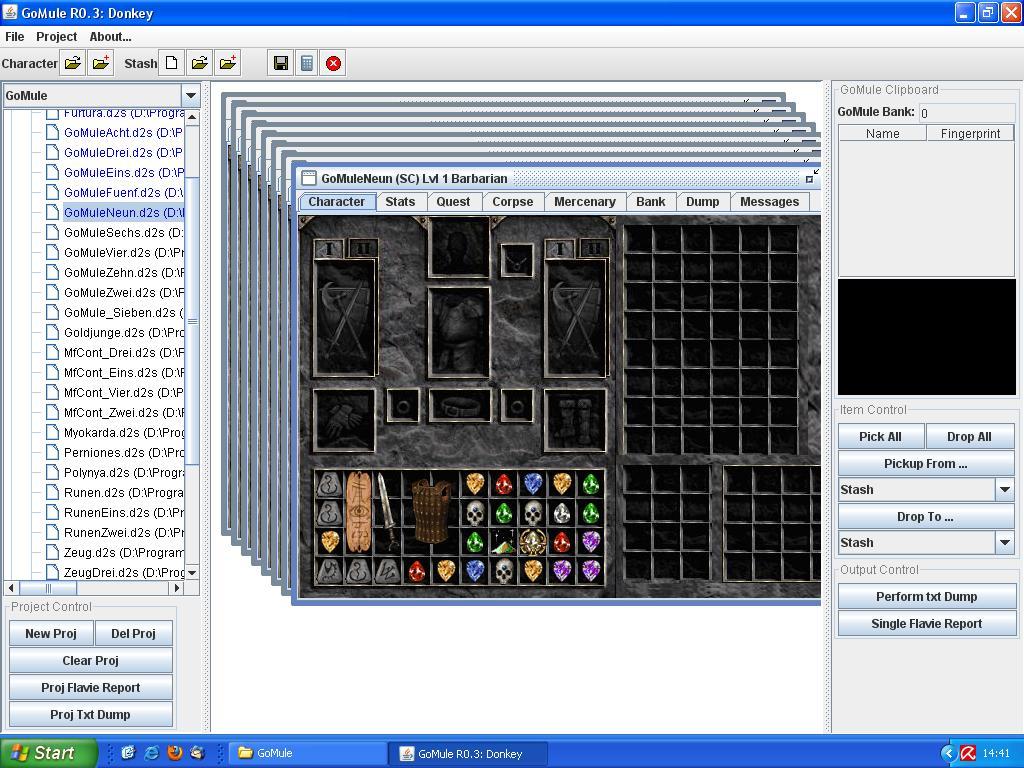Click the boots equipment slot
The image size is (1024, 768).
tap(575, 421)
